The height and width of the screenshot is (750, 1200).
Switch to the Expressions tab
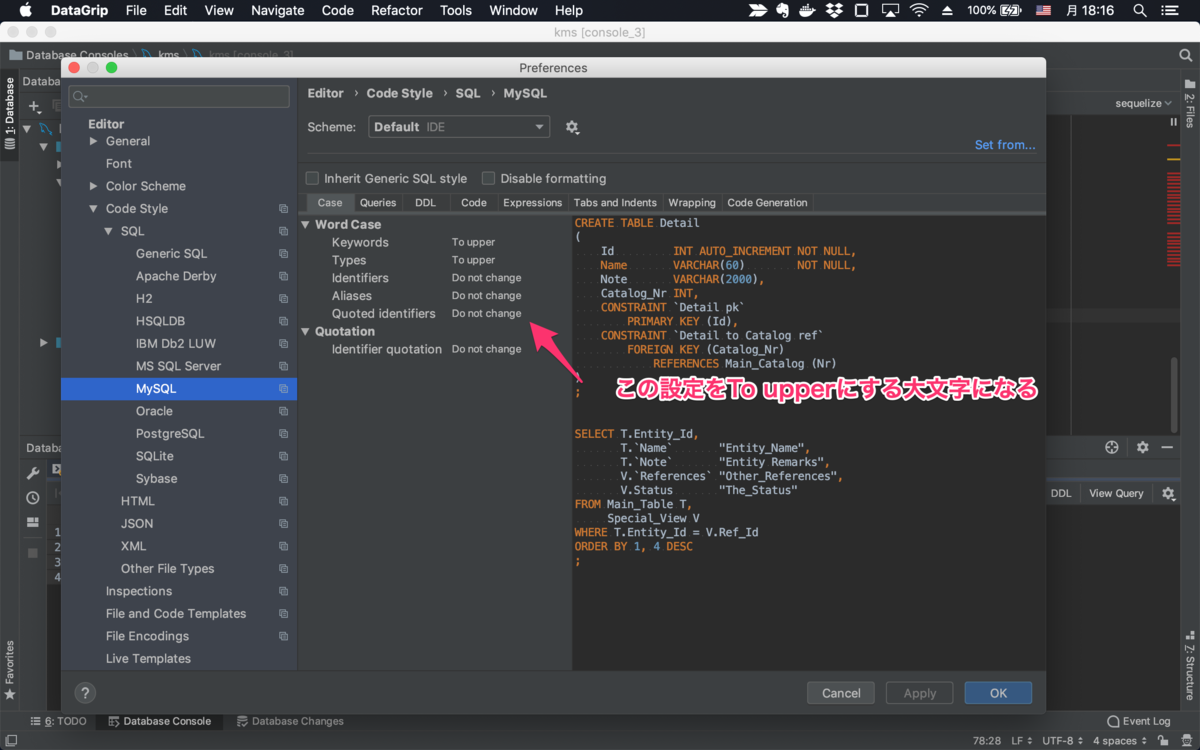click(x=533, y=203)
